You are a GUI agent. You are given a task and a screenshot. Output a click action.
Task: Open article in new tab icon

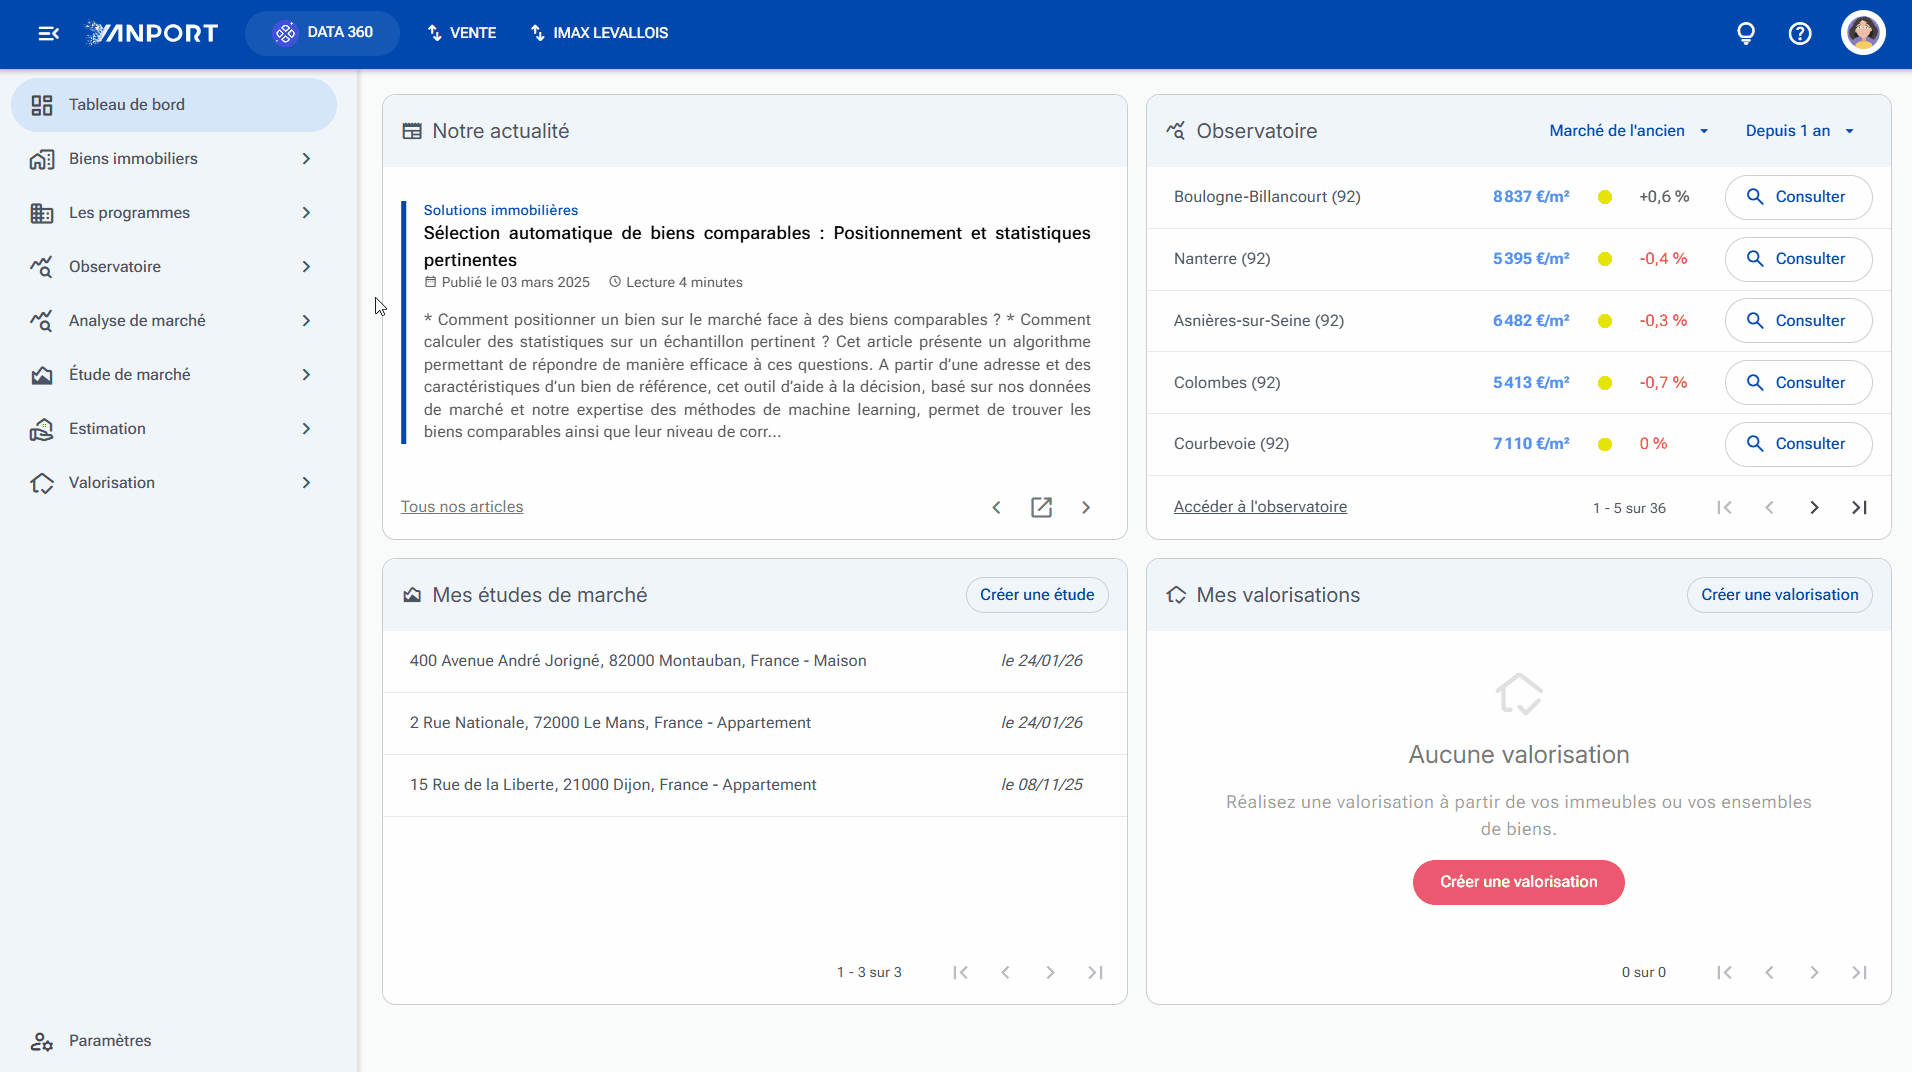[1041, 507]
